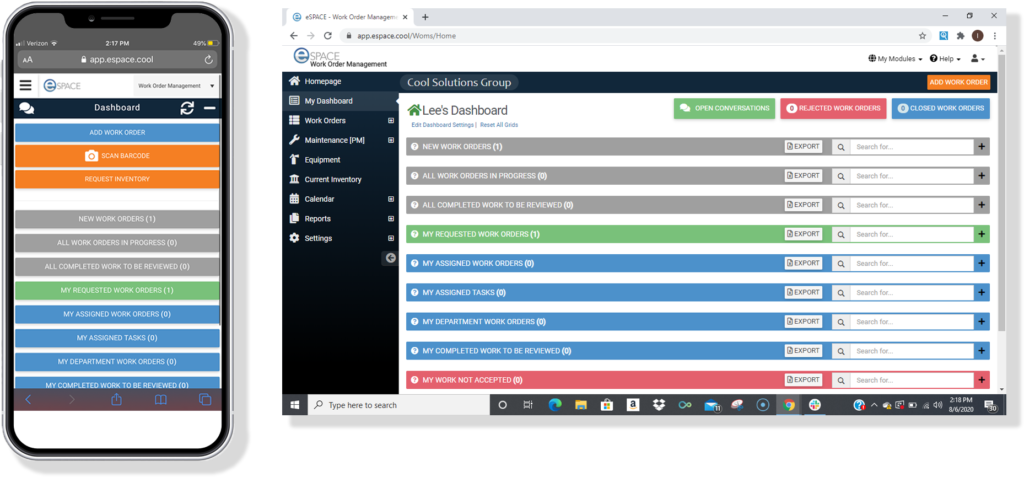The width and height of the screenshot is (1024, 477).
Task: Click search field in MY DEPARTMENT WORK ORDERS row
Action: [x=912, y=321]
